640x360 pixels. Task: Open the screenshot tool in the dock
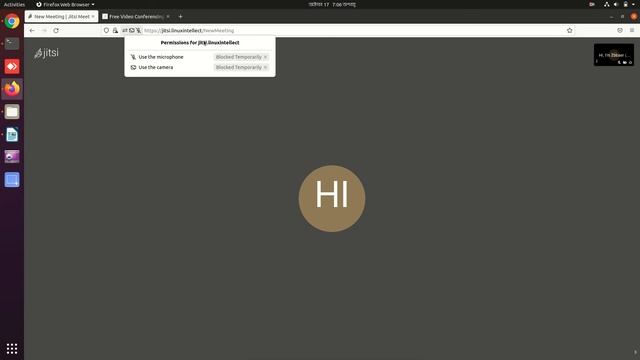click(x=12, y=157)
